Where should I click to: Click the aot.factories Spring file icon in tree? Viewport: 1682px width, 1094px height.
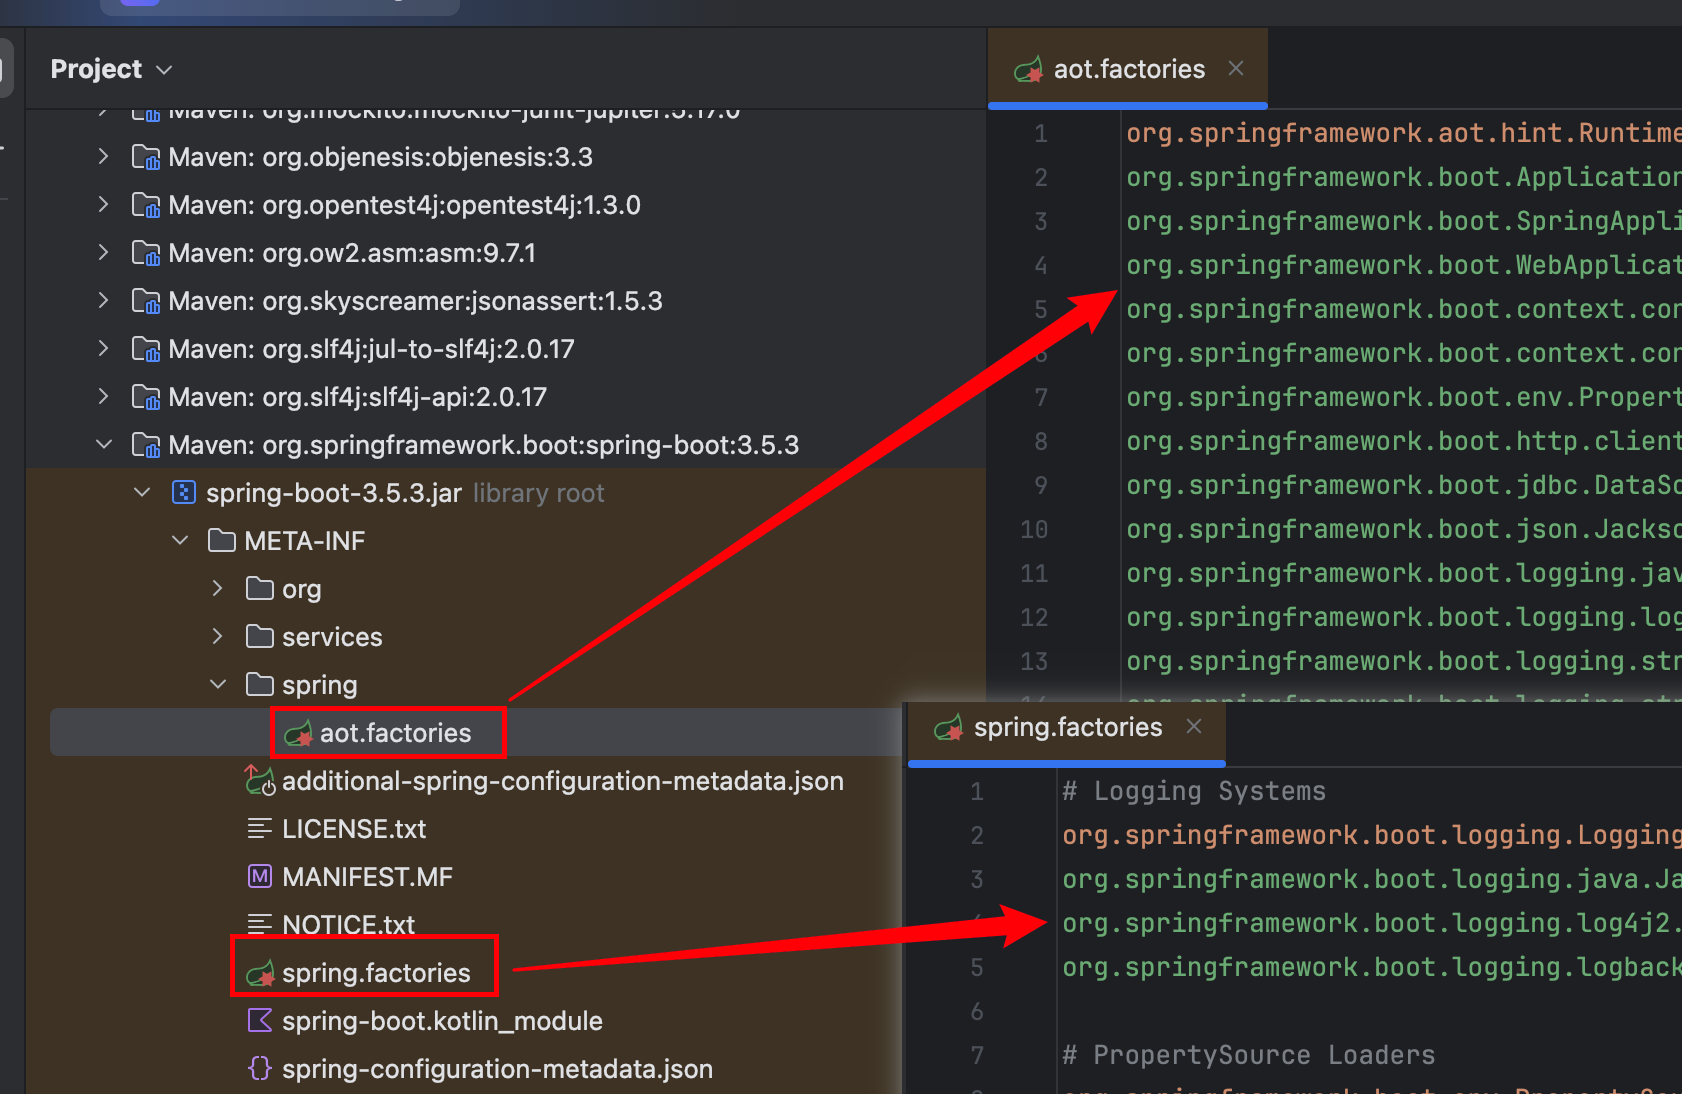point(298,734)
